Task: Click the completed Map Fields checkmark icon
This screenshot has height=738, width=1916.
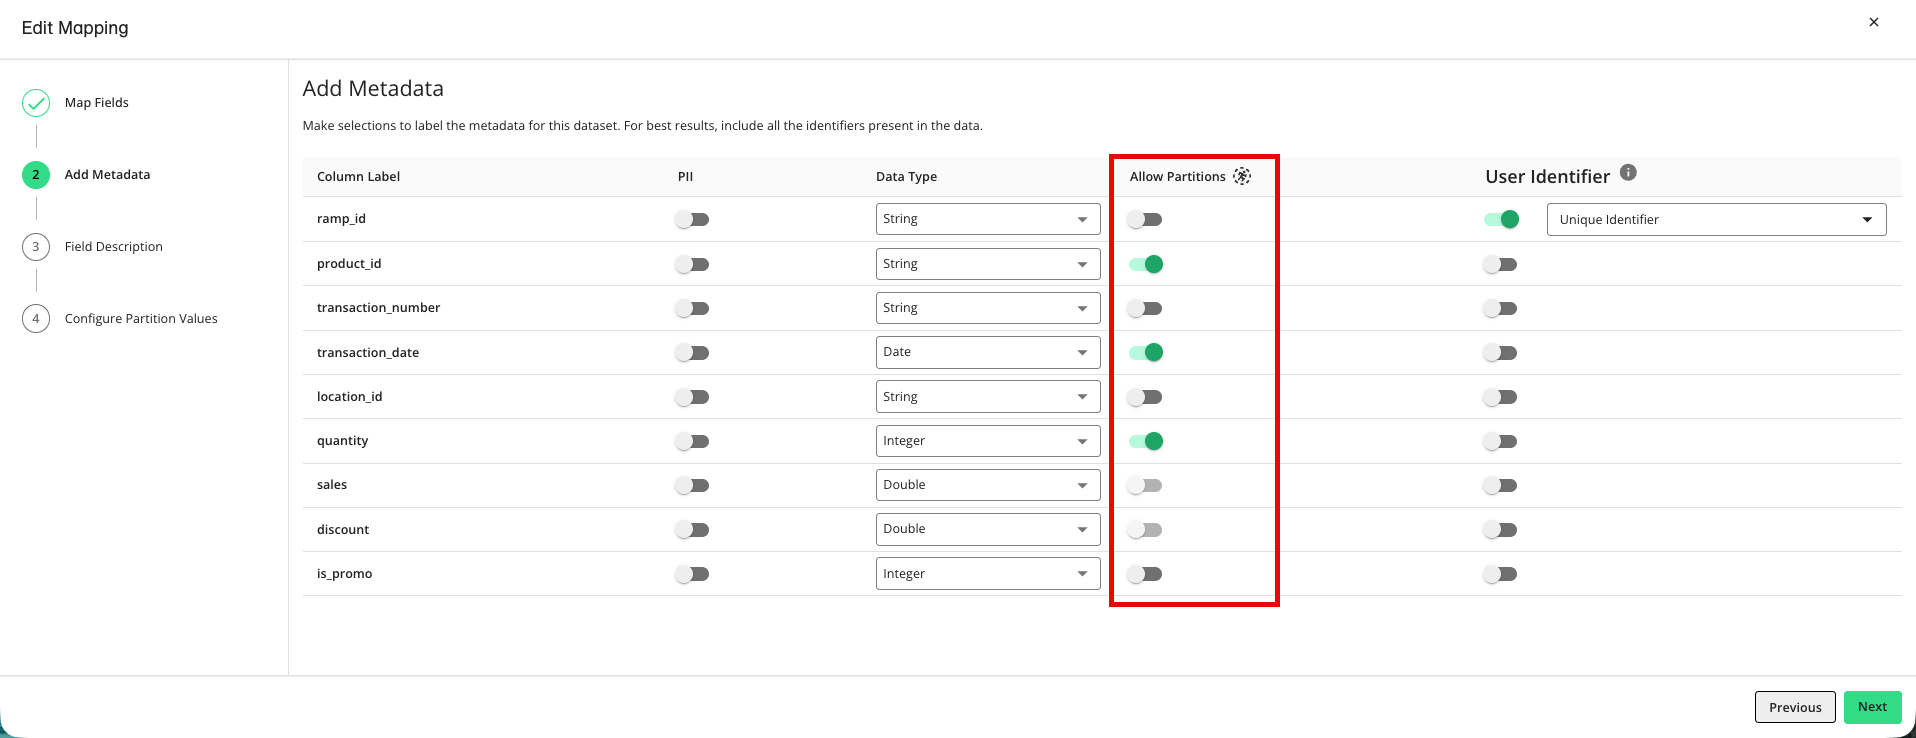Action: tap(36, 103)
